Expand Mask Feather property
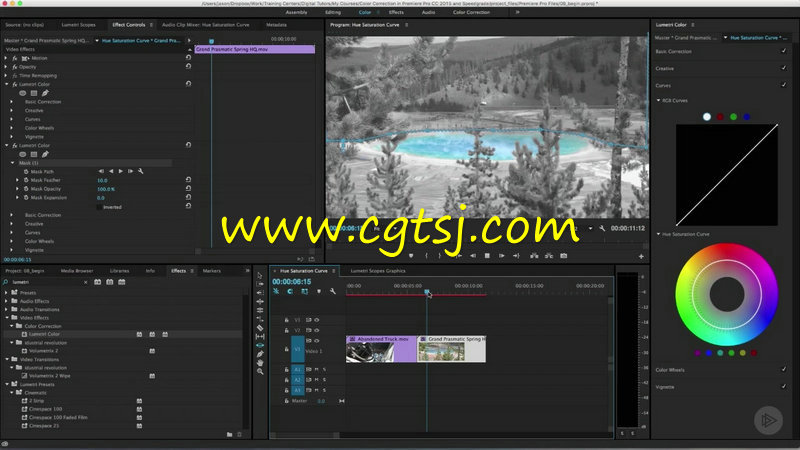The width and height of the screenshot is (800, 450). tap(17, 180)
